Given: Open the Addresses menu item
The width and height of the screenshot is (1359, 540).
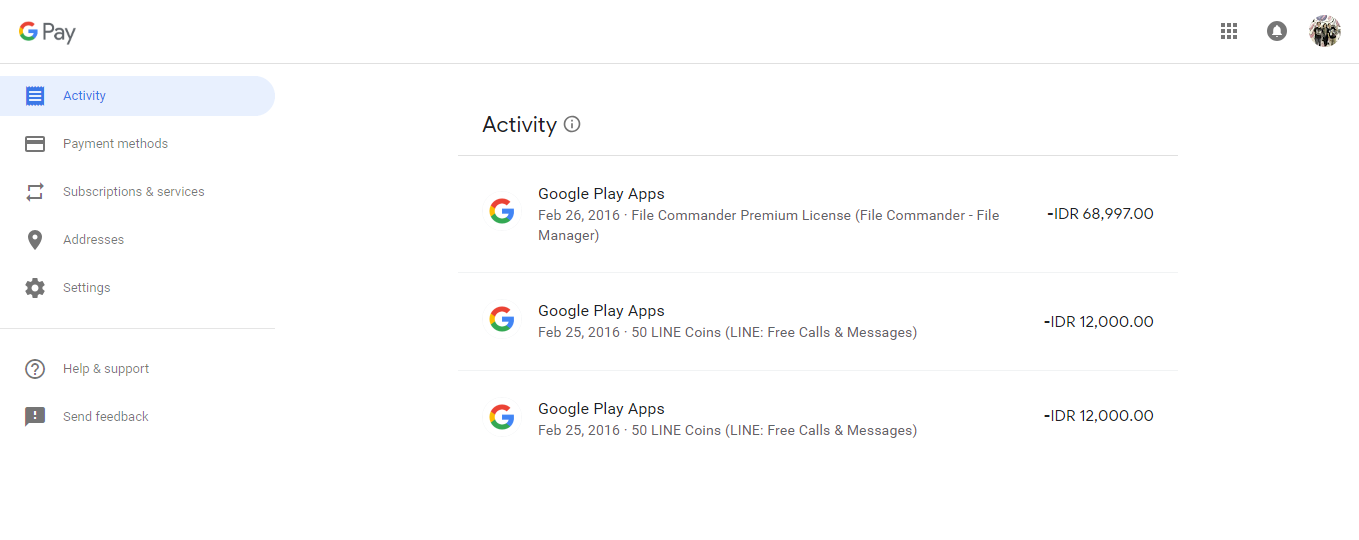Looking at the screenshot, I should click(x=93, y=240).
